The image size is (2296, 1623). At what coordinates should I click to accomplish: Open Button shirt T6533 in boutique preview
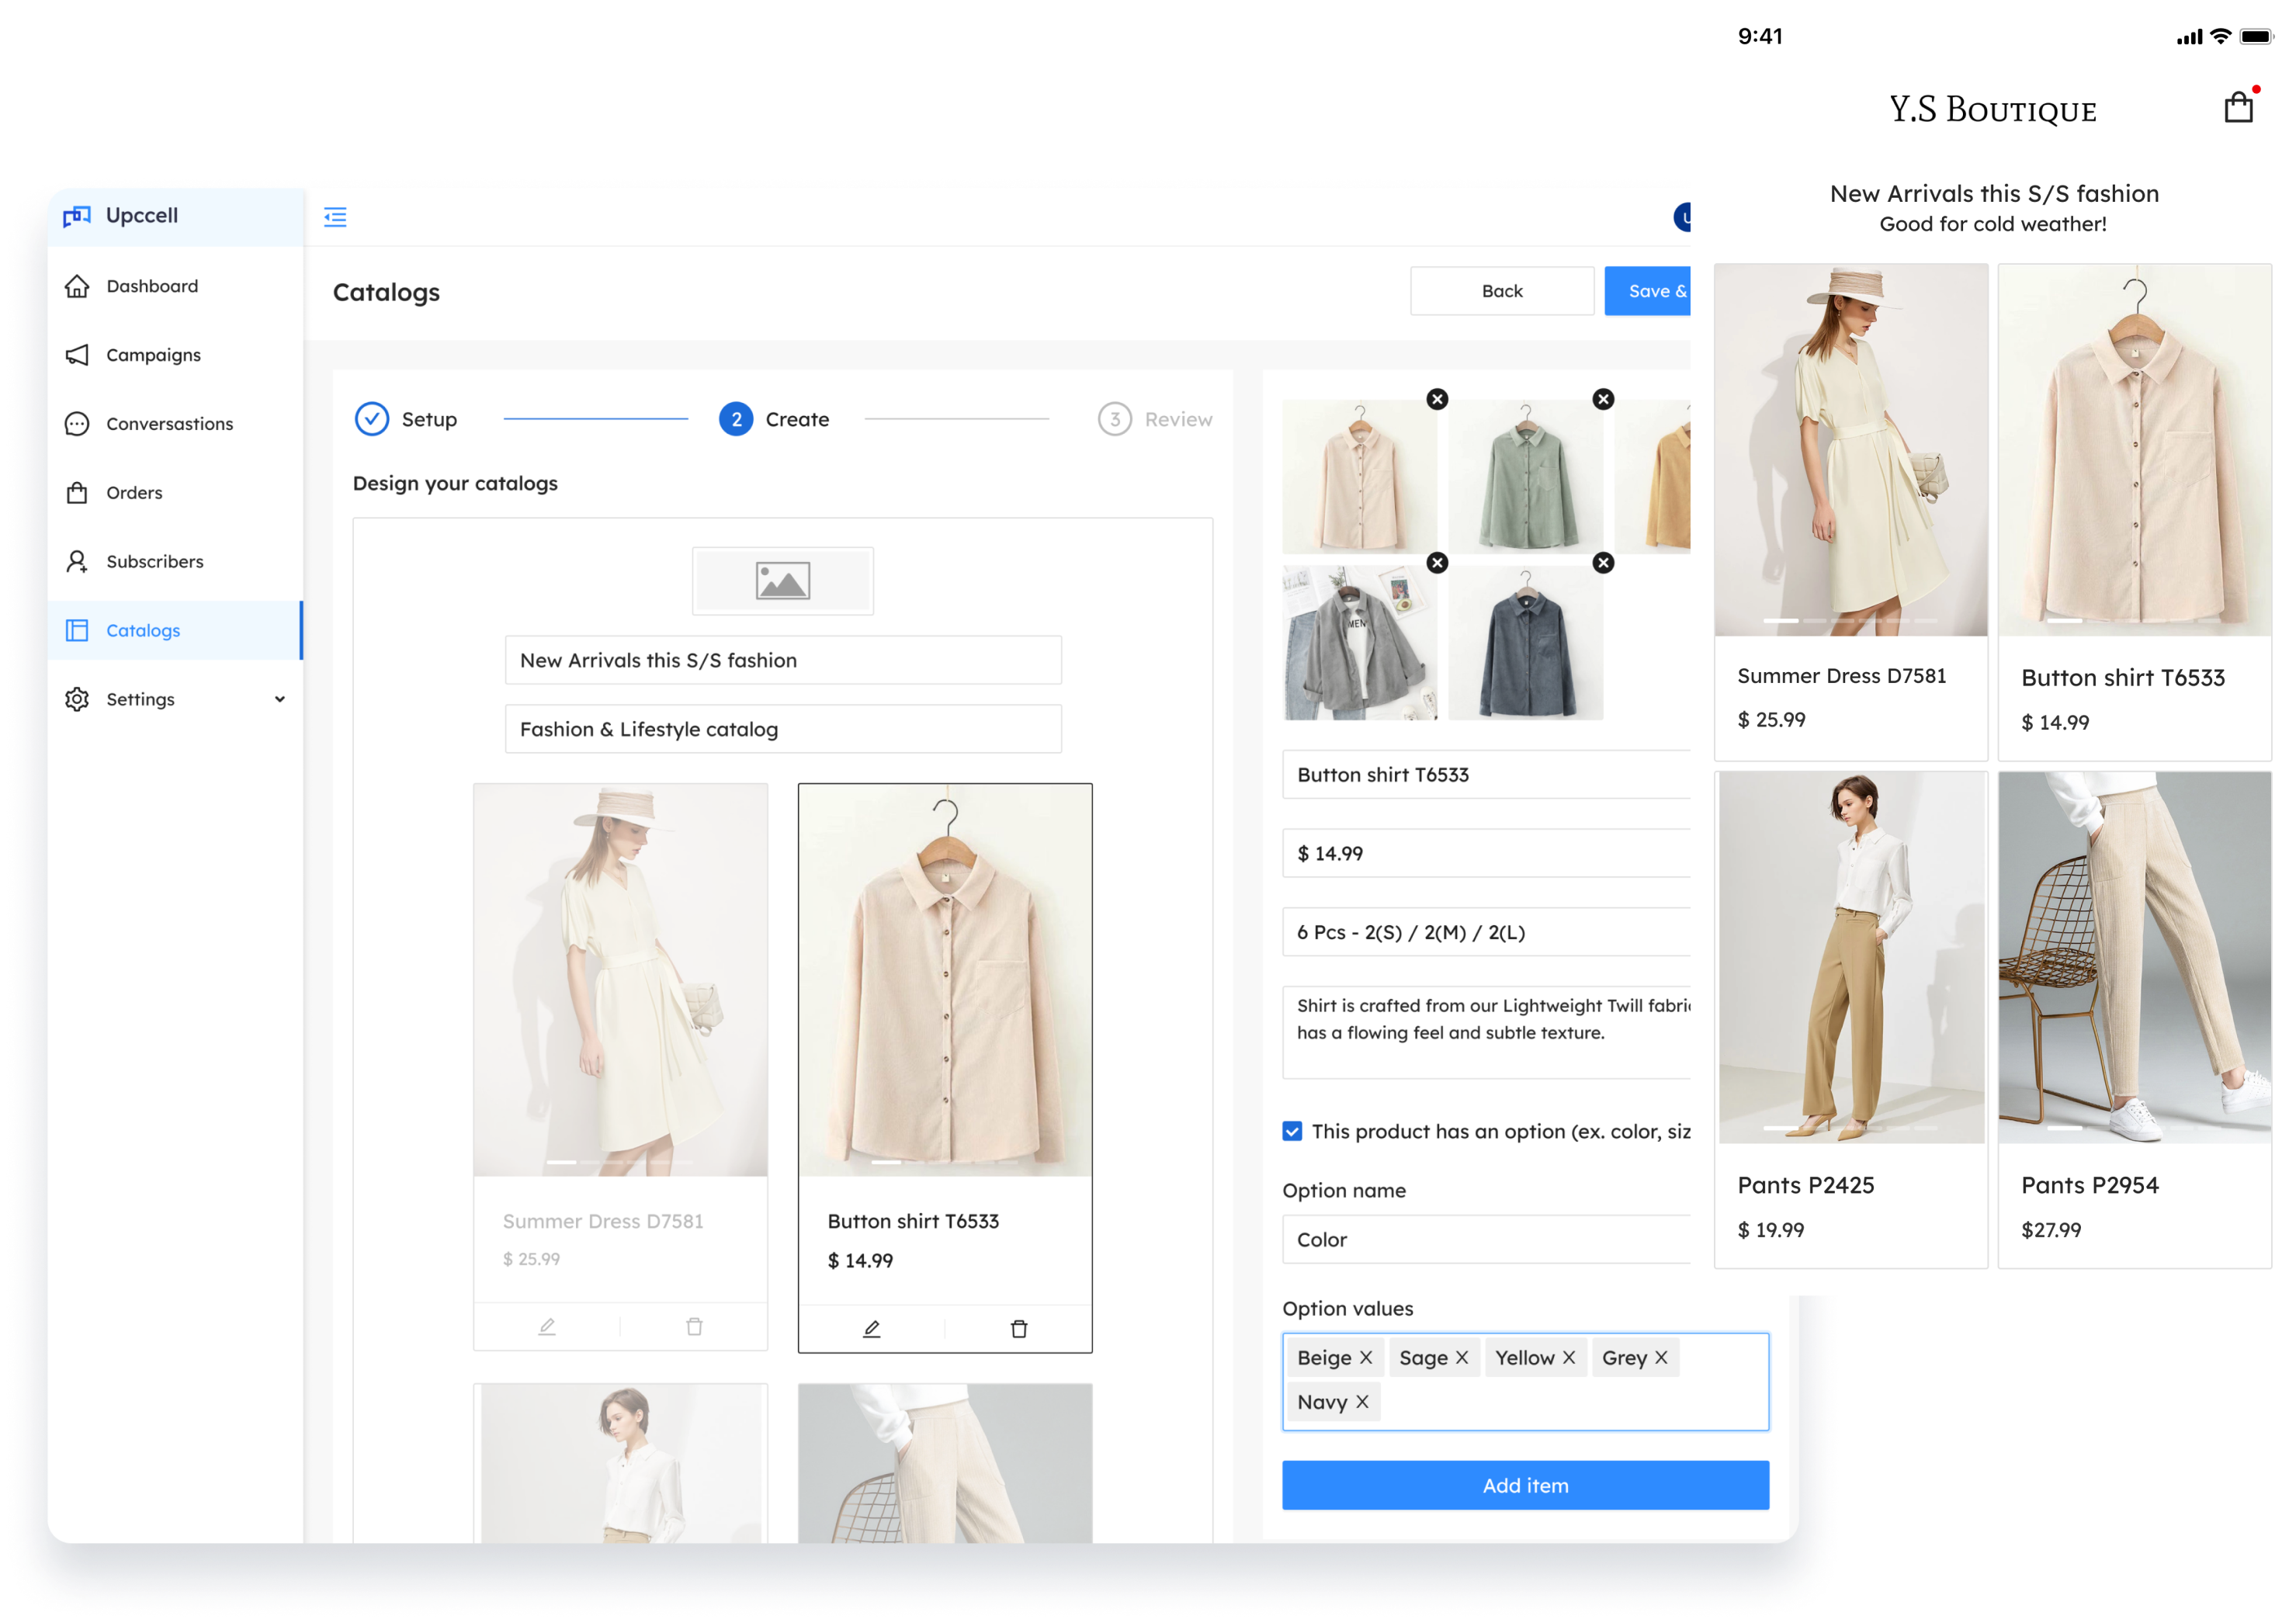2134,512
